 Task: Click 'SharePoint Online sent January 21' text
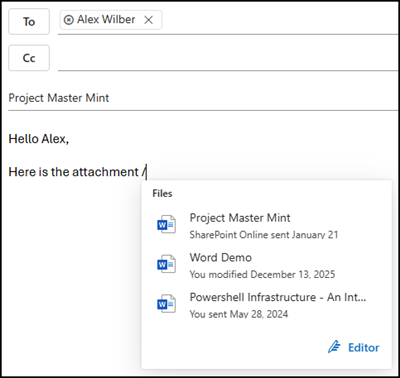click(264, 235)
